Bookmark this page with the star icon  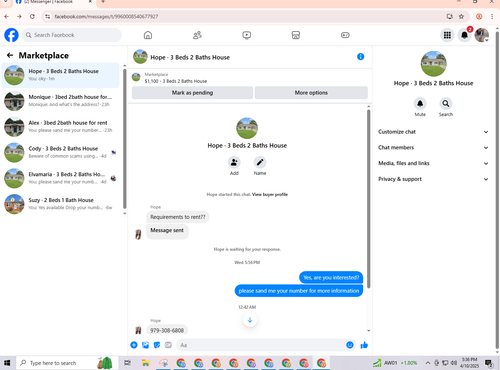coord(461,16)
